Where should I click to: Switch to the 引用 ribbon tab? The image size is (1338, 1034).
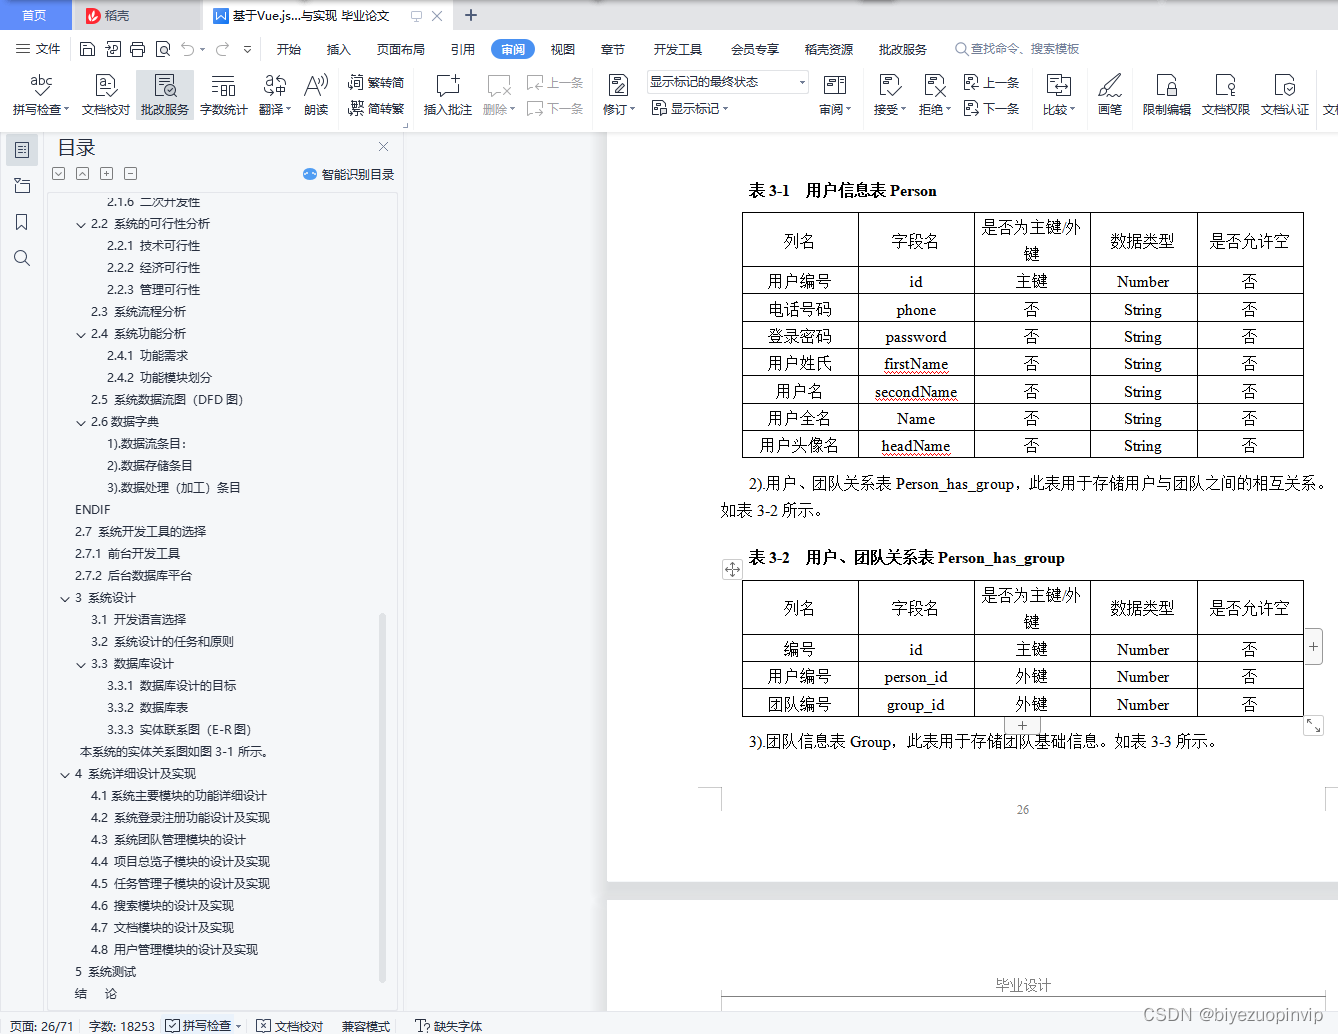pyautogui.click(x=463, y=49)
